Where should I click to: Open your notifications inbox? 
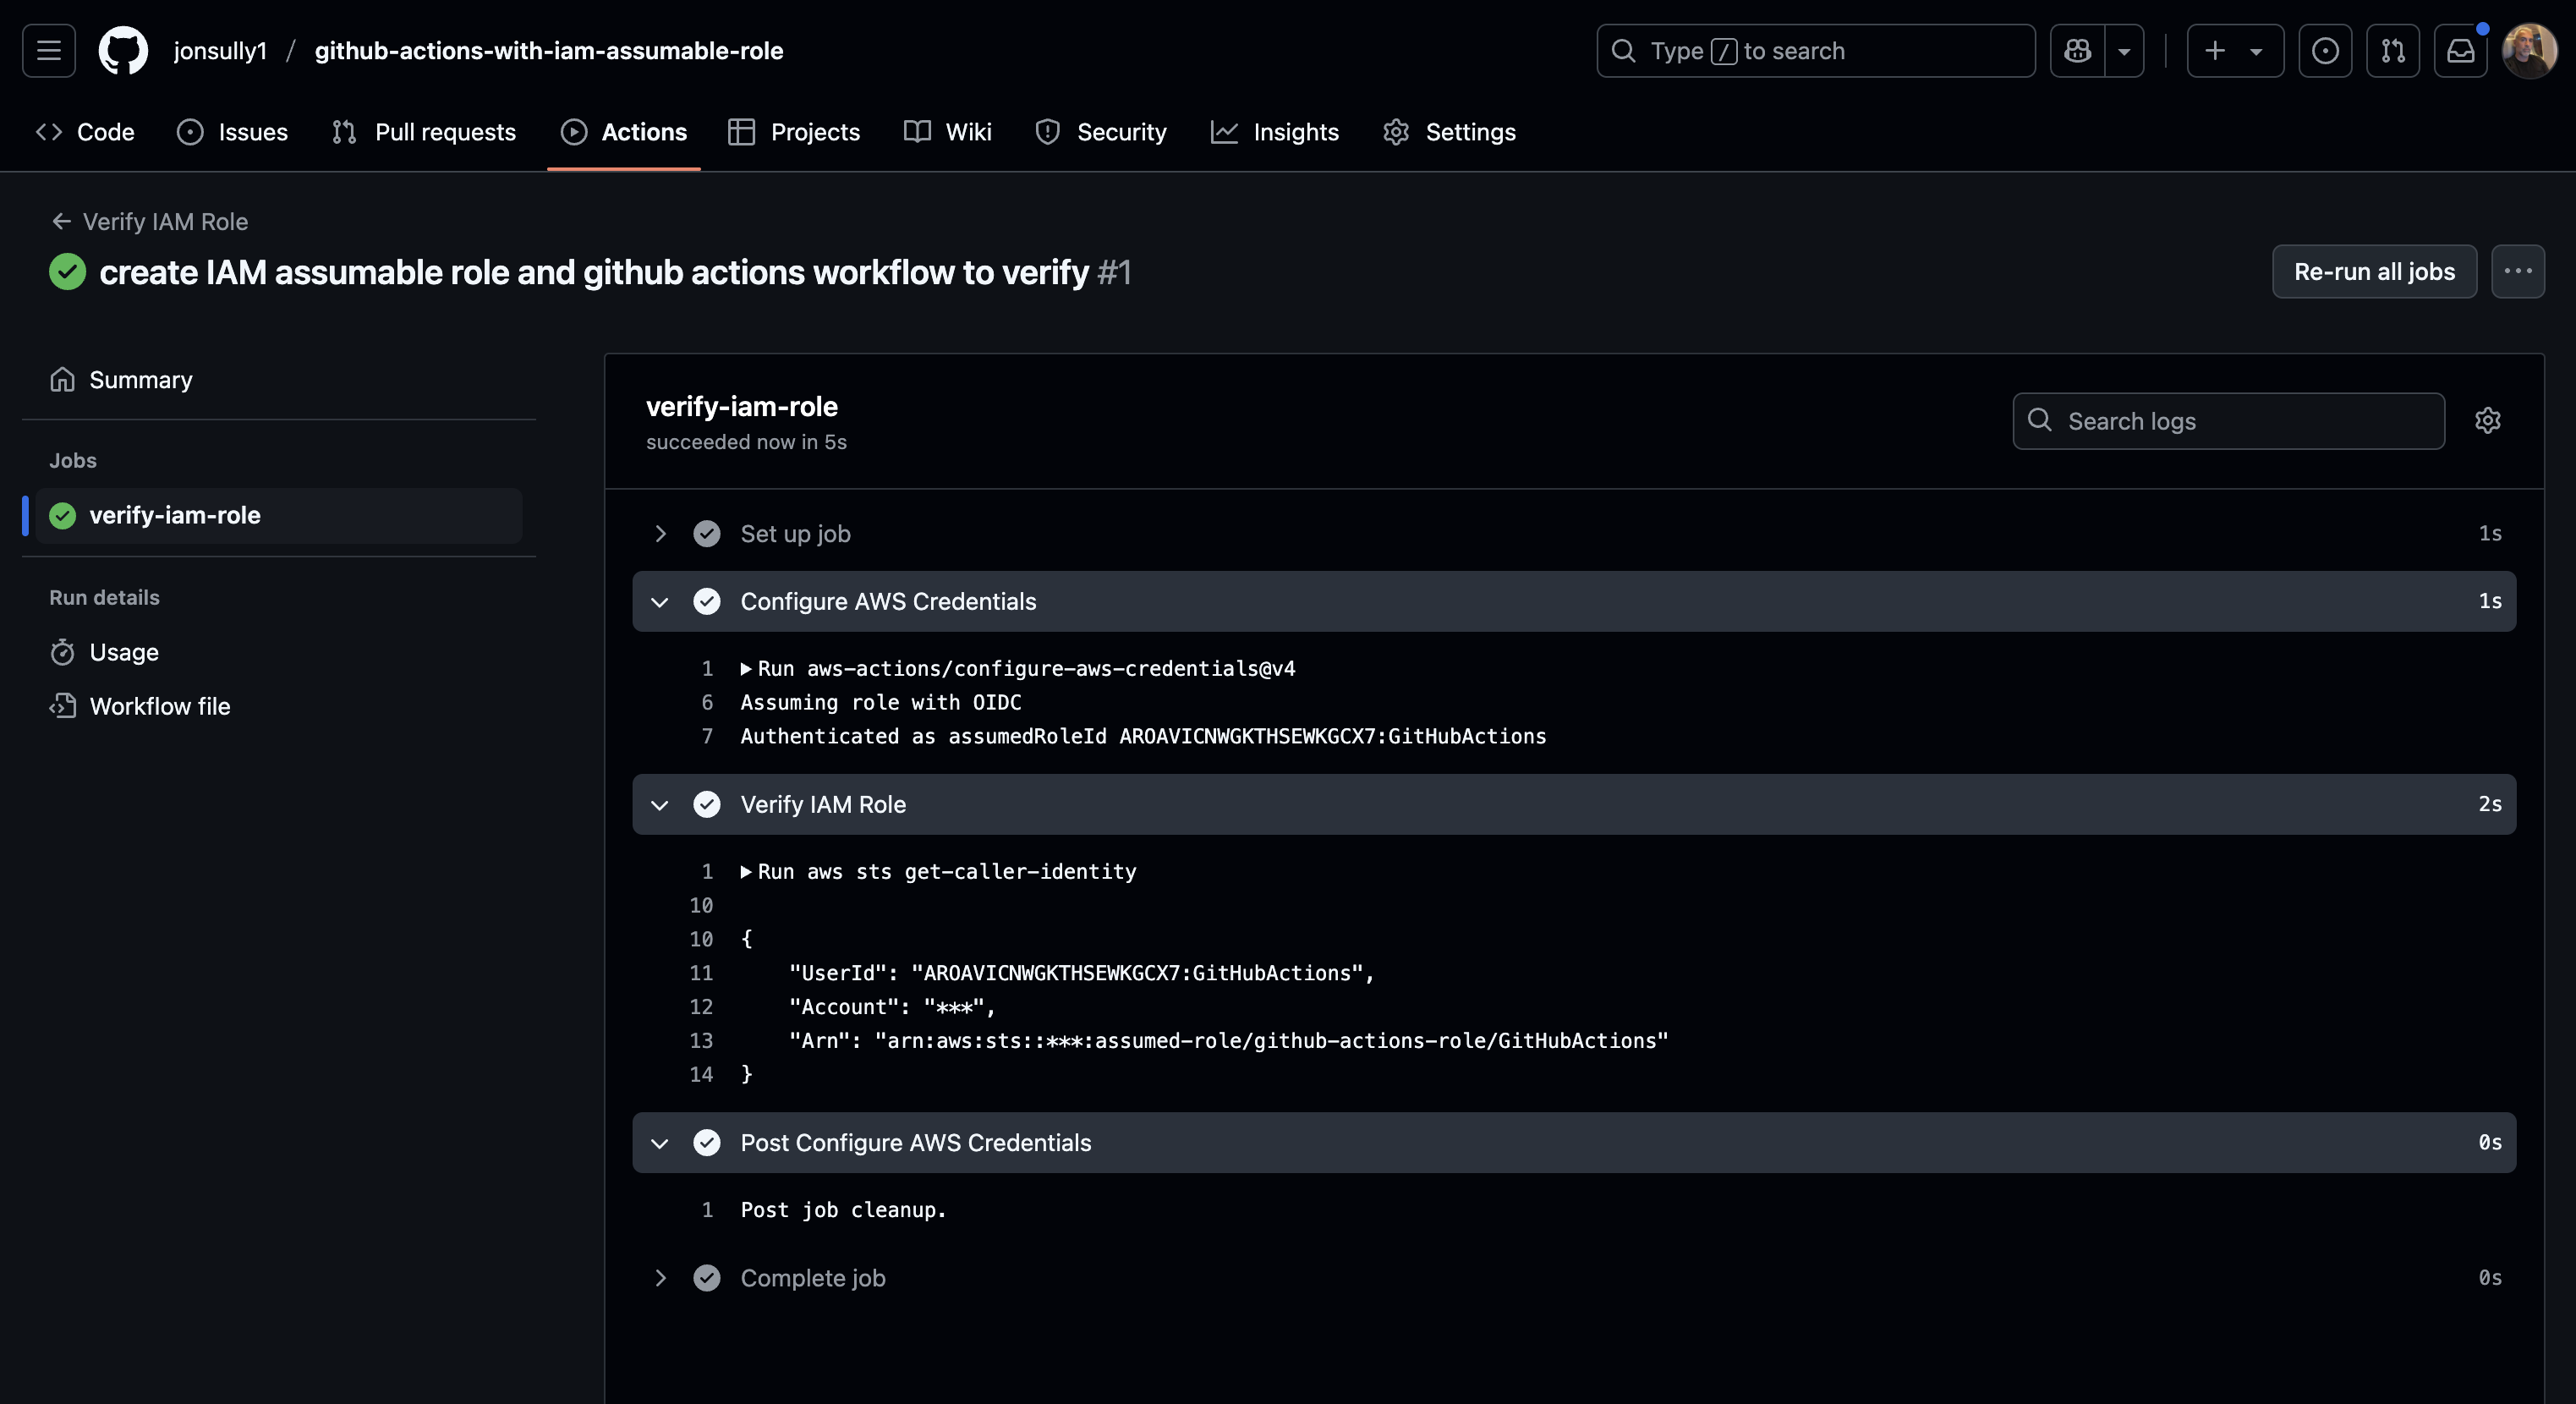2460,50
